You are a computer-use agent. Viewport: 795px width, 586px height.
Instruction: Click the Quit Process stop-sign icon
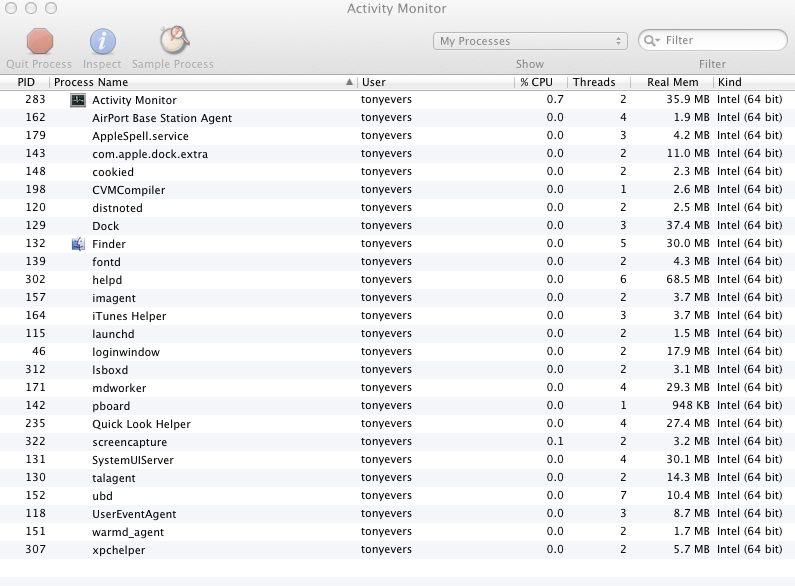(40, 41)
